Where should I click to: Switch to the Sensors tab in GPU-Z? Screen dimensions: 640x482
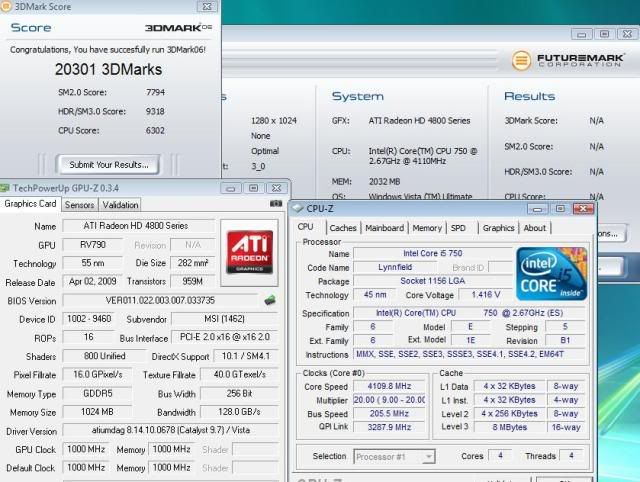click(x=80, y=205)
